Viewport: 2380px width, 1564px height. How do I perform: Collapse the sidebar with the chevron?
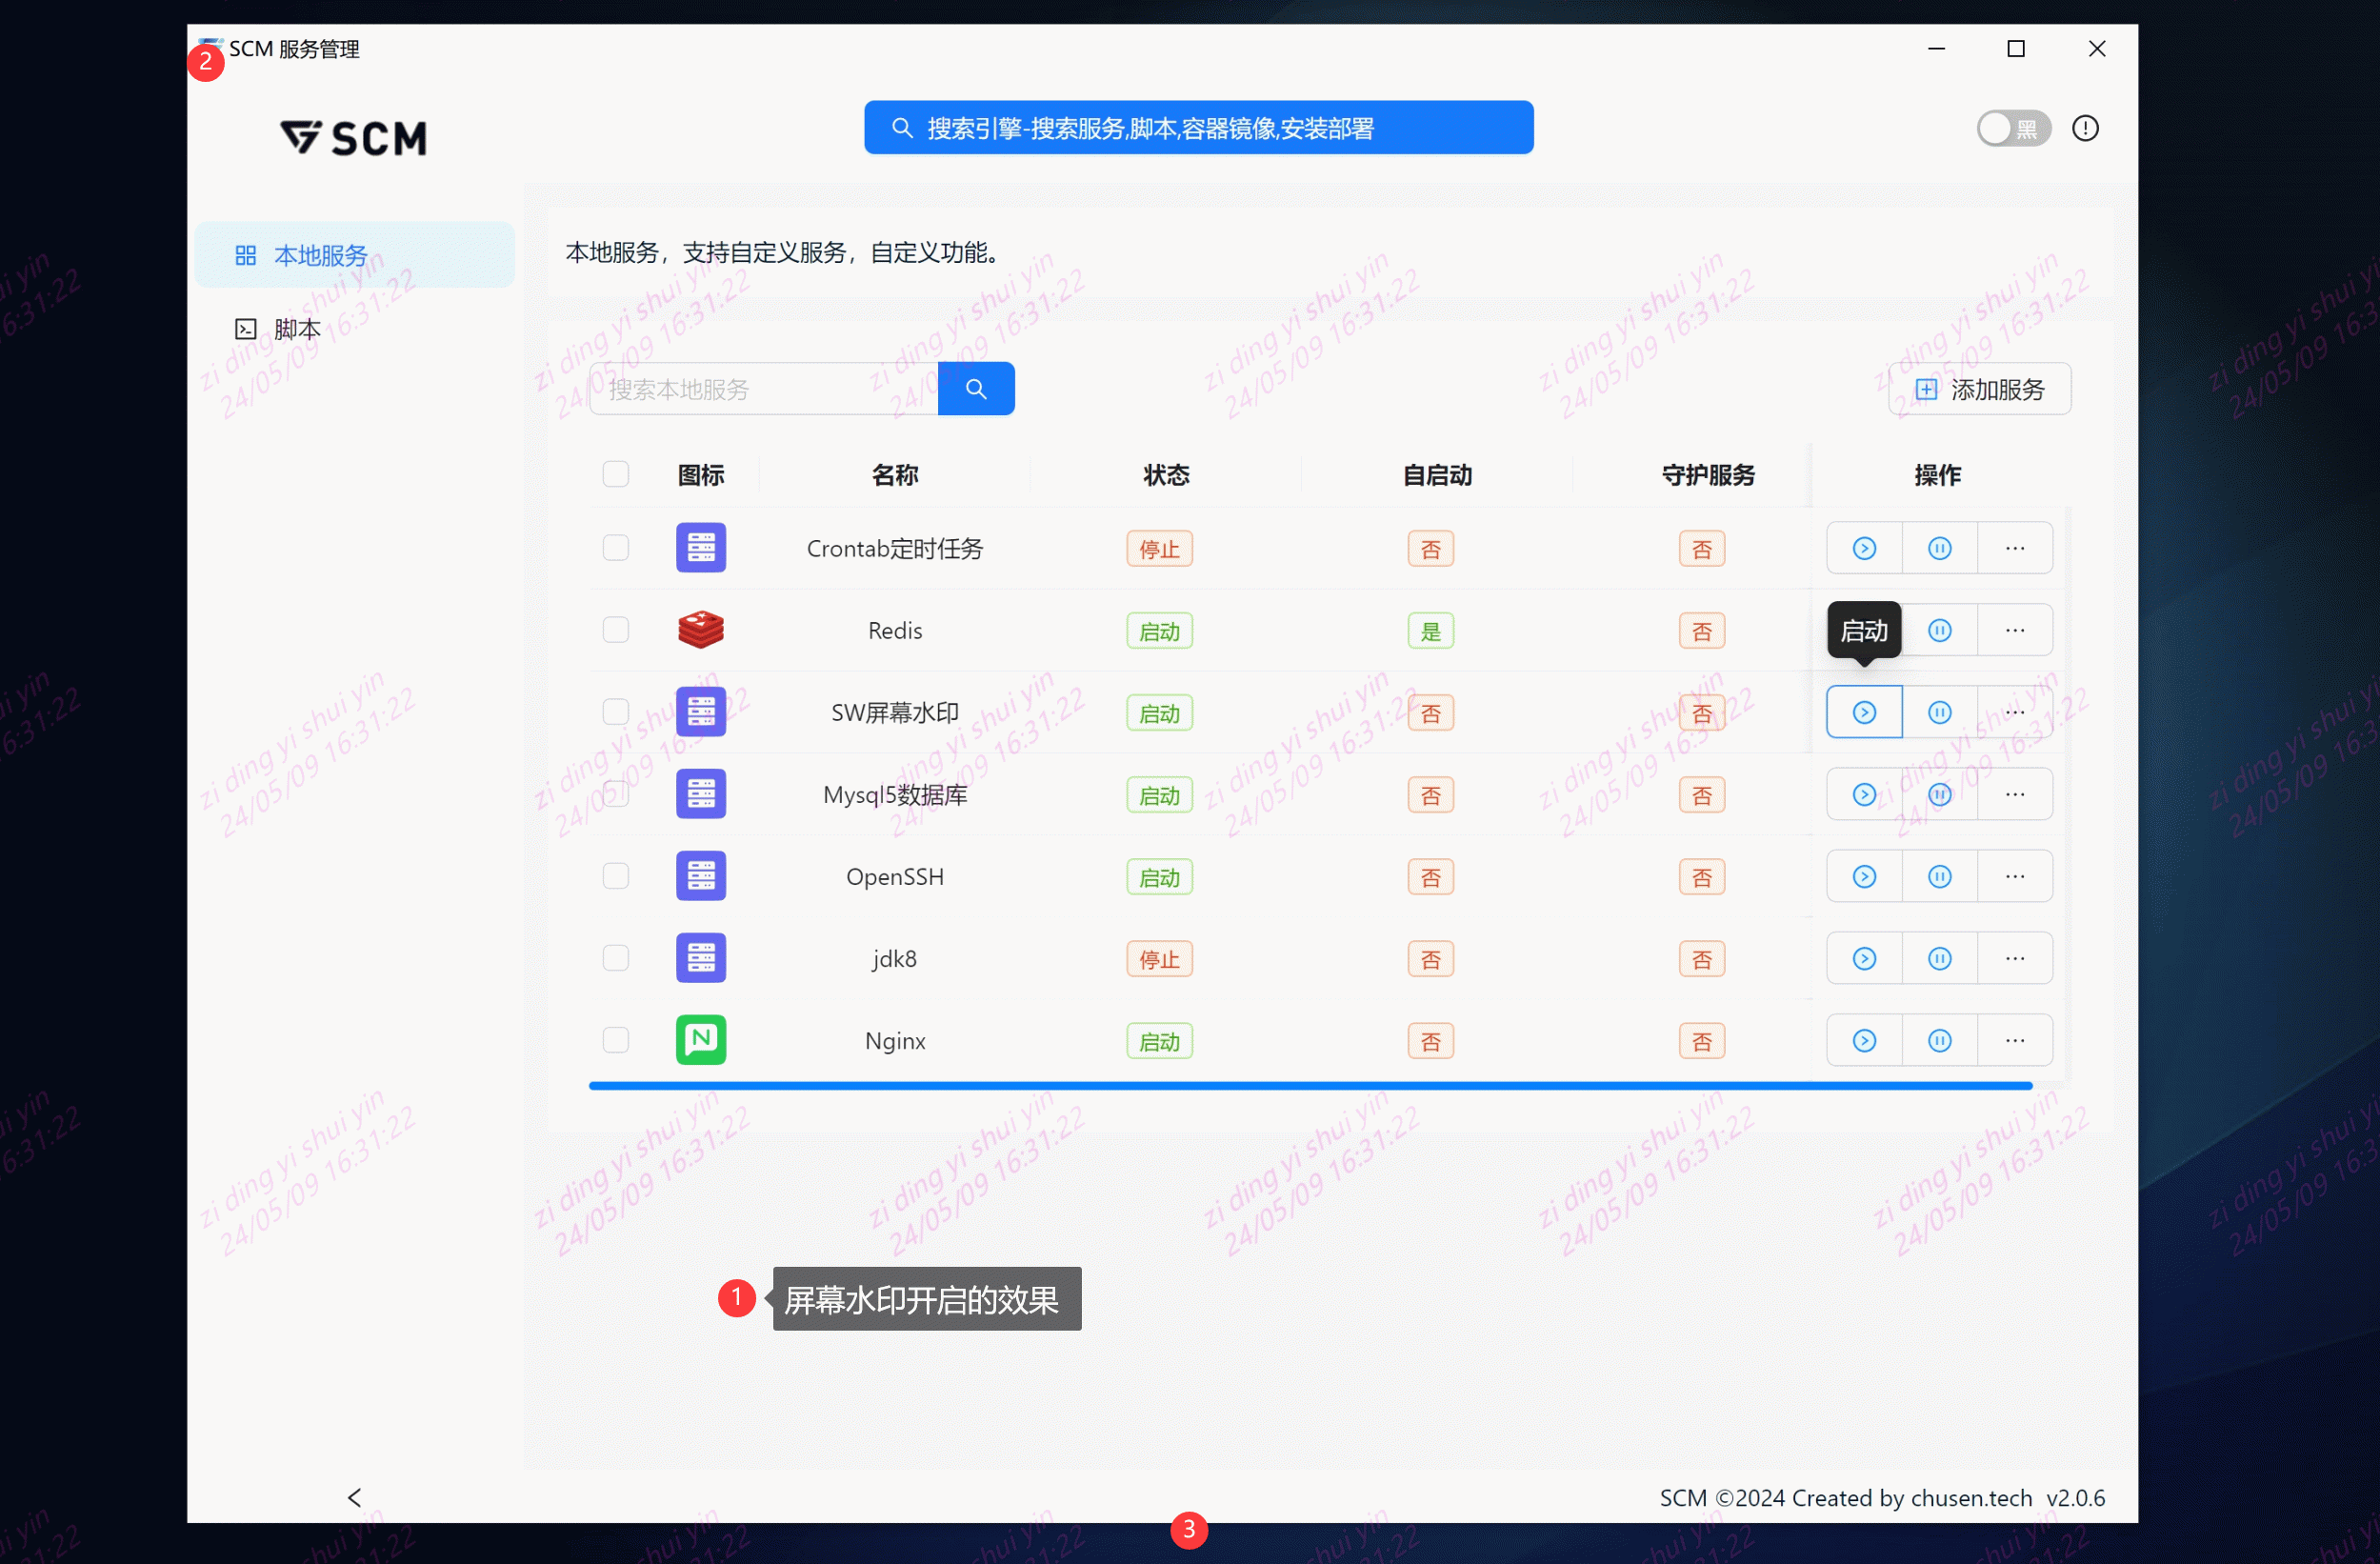click(x=355, y=1497)
